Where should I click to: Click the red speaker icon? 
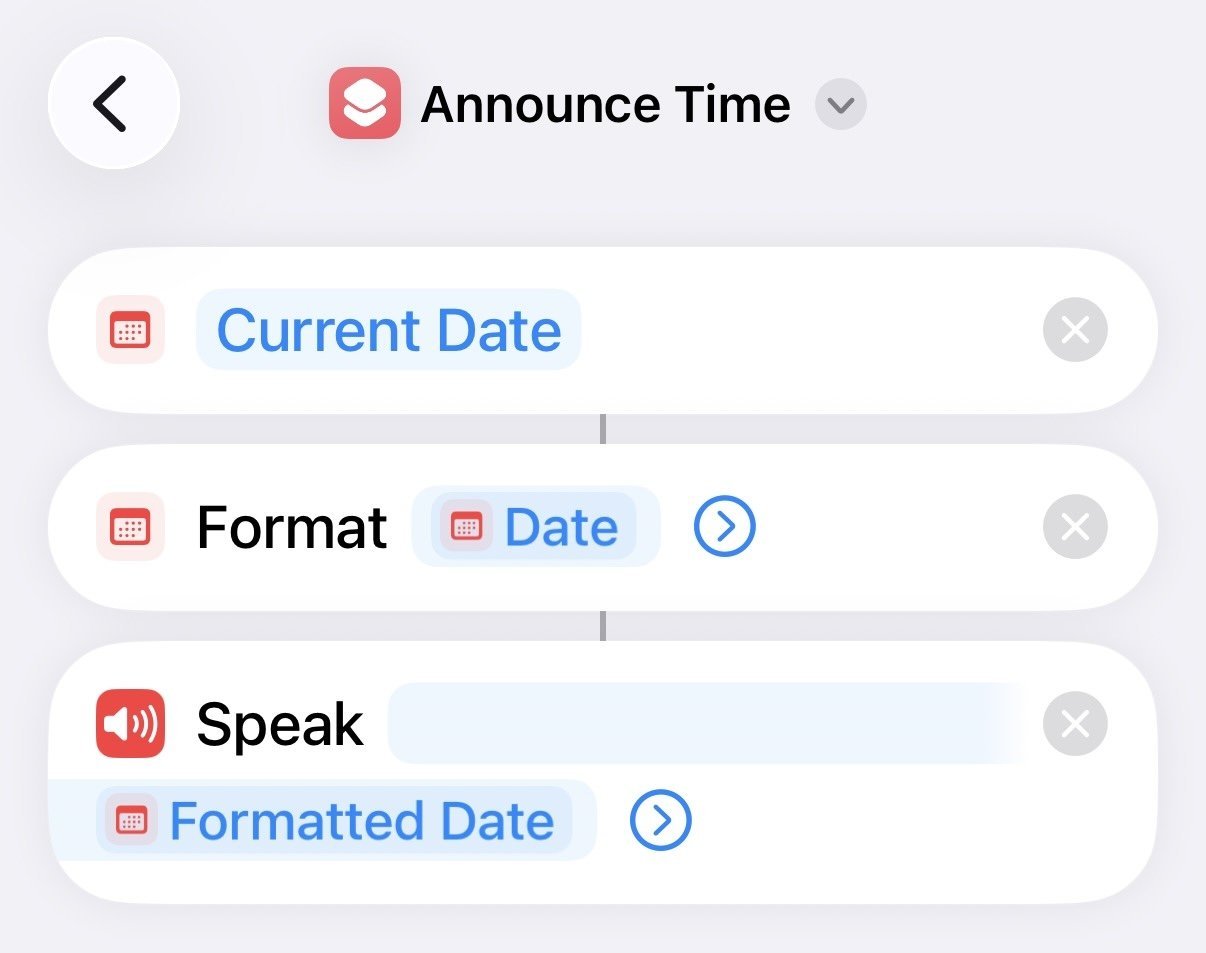coord(131,724)
